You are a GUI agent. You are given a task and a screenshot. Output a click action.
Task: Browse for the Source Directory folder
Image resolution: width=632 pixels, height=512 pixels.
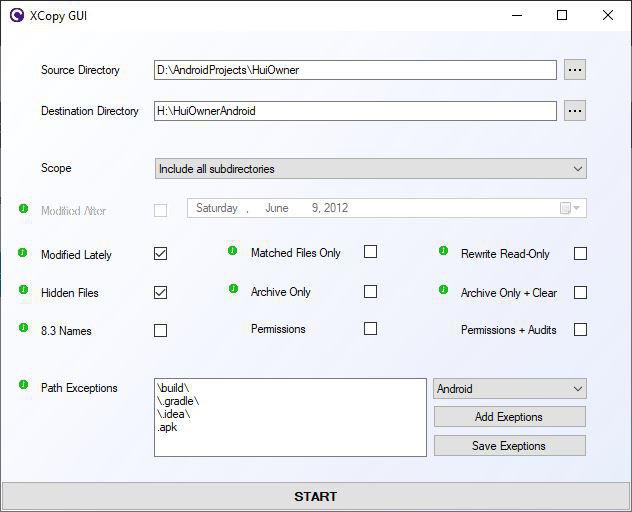coord(575,70)
